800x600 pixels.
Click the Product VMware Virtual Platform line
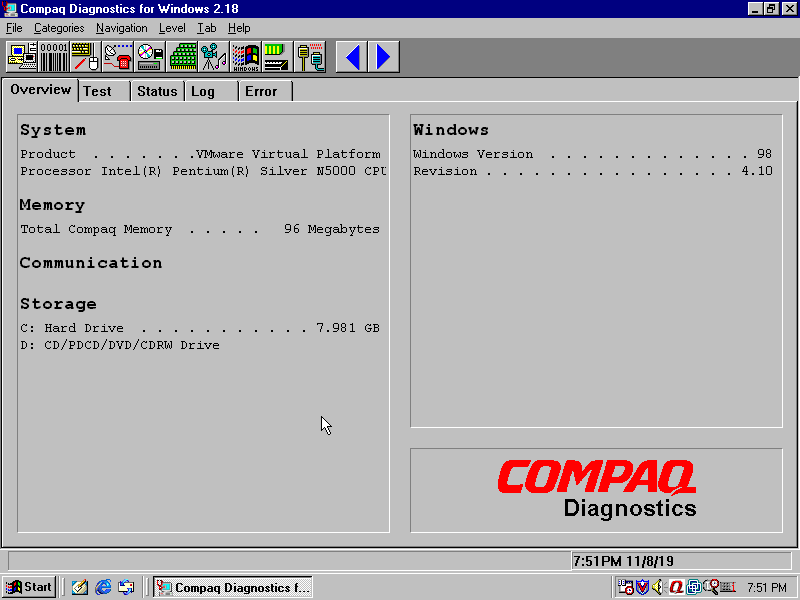(x=201, y=154)
